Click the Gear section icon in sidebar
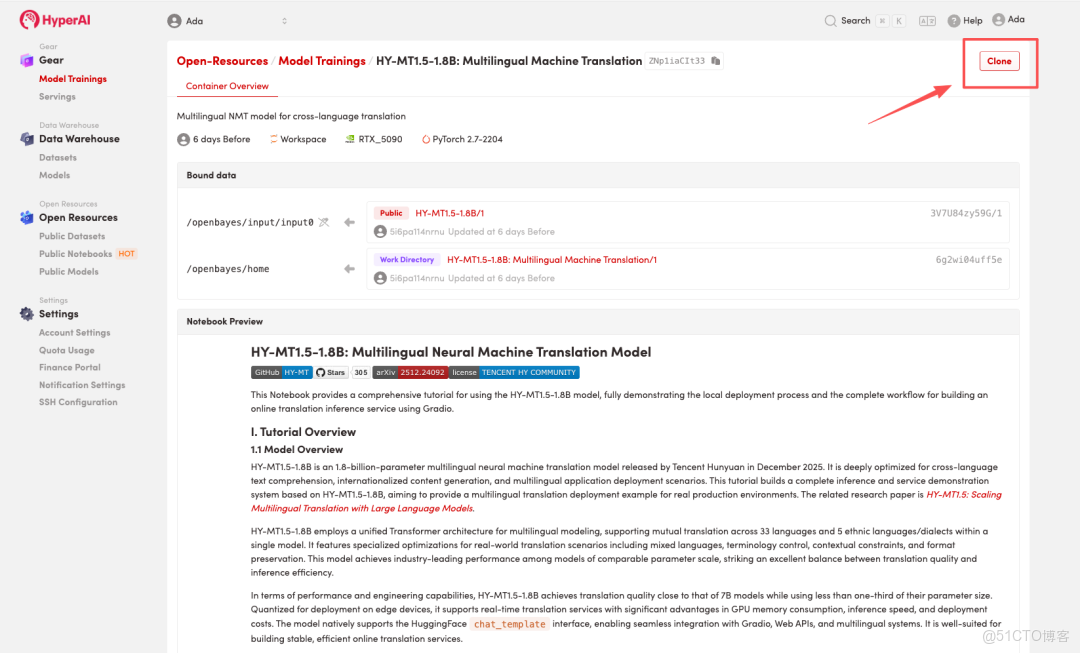Image resolution: width=1080 pixels, height=653 pixels. coord(27,60)
